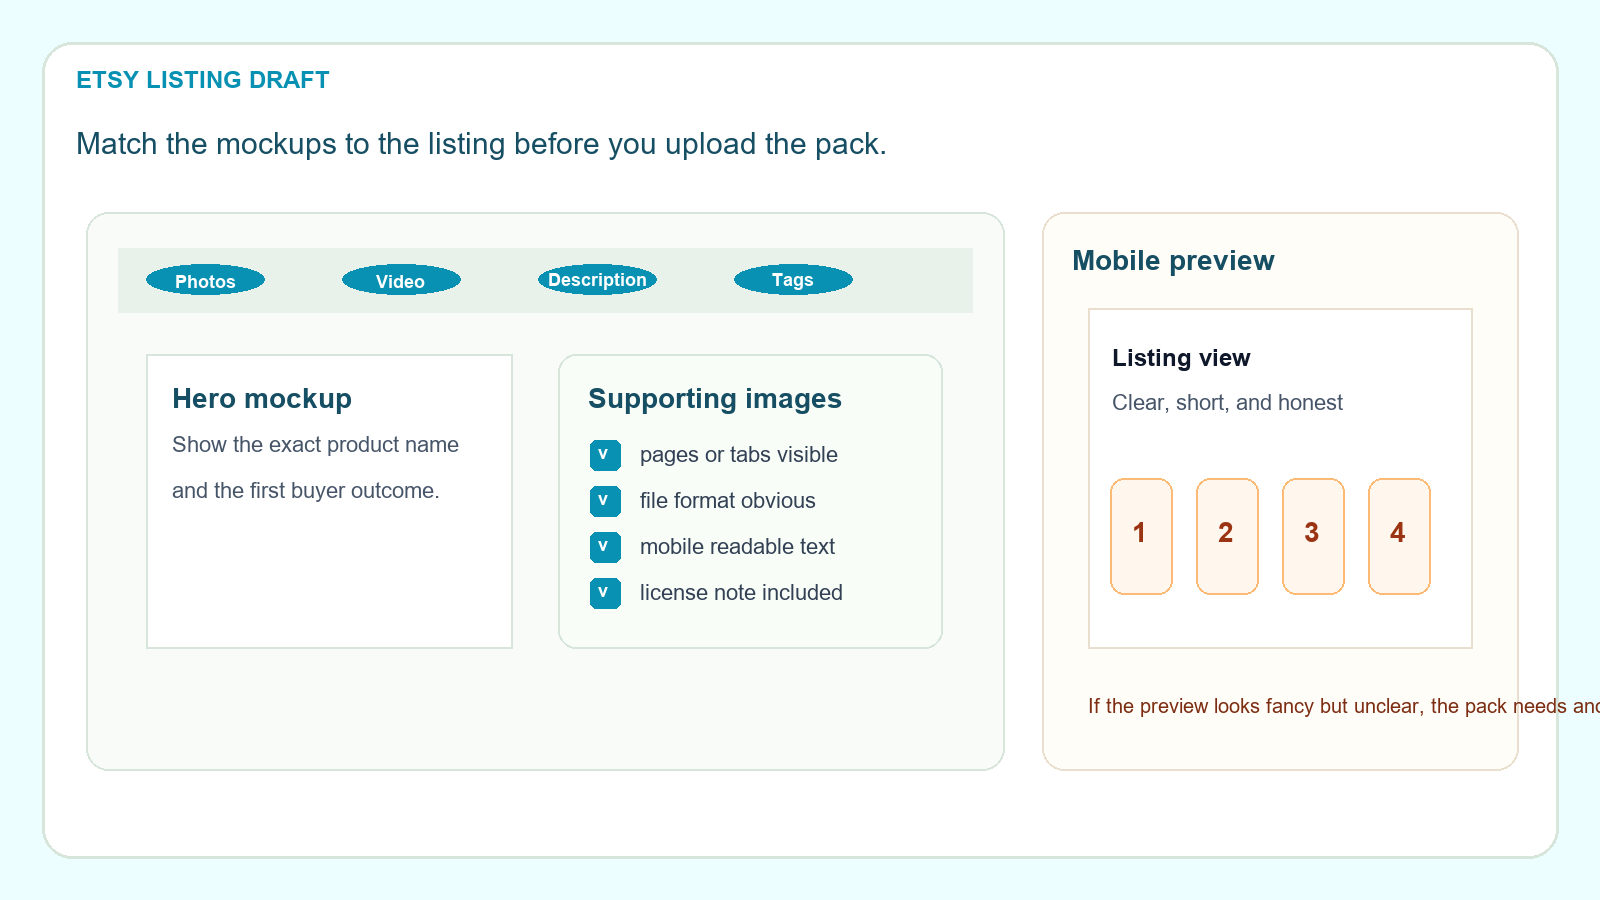Toggle the license note included checkbox
The image size is (1600, 900).
click(605, 593)
